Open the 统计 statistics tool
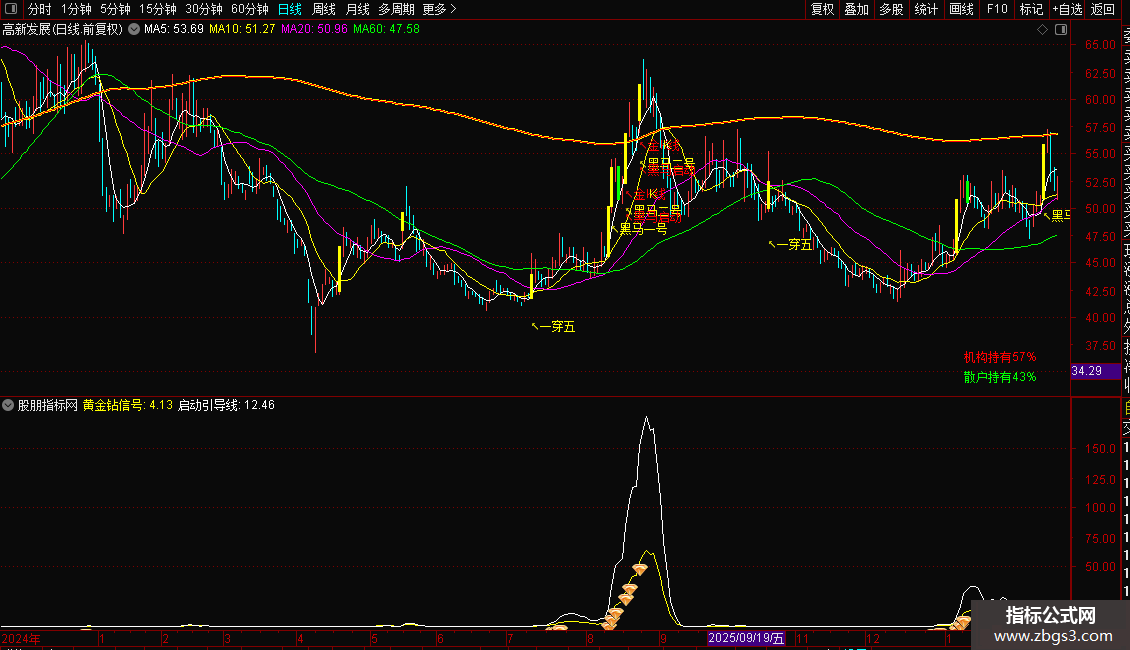Image resolution: width=1130 pixels, height=650 pixels. pyautogui.click(x=926, y=9)
